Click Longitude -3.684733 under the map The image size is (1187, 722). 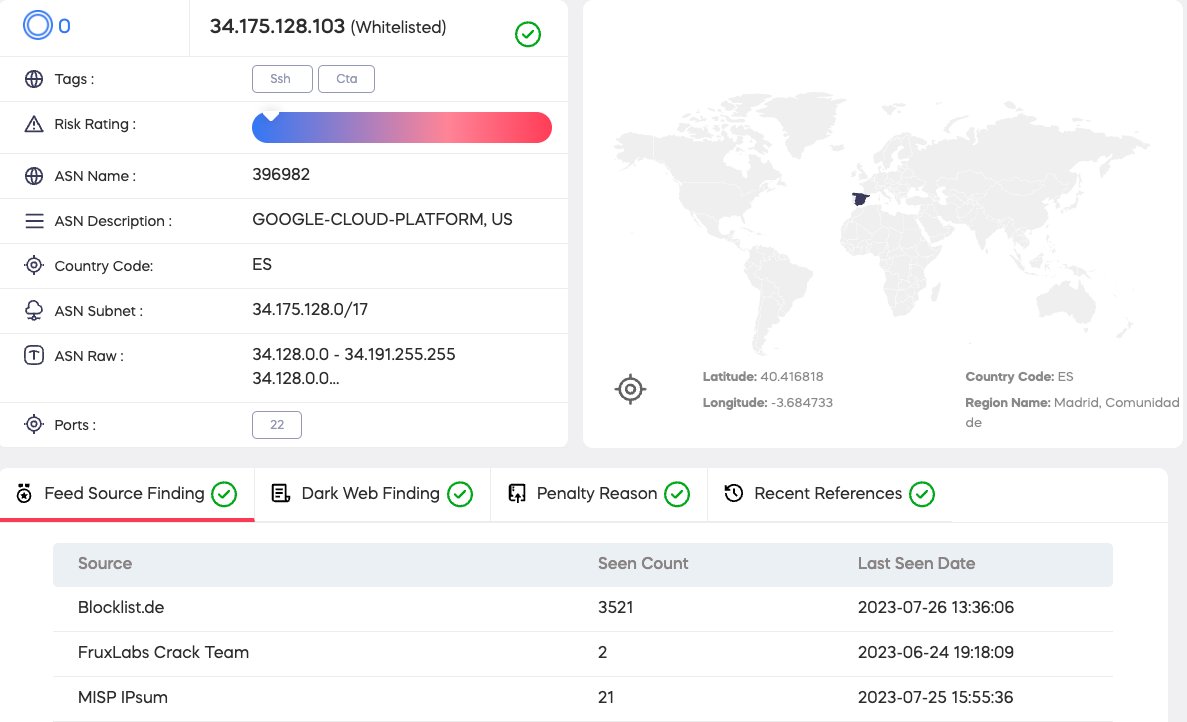pos(768,403)
